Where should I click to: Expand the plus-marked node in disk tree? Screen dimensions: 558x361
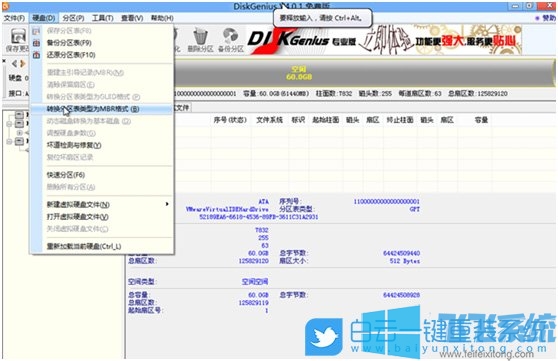pyautogui.click(x=20, y=133)
